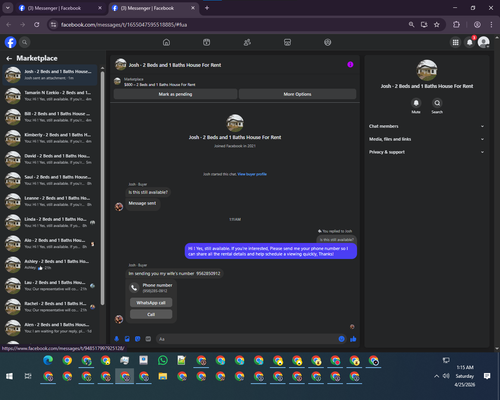The width and height of the screenshot is (500, 400).
Task: Open Windows notification center icon
Action: pos(487,376)
